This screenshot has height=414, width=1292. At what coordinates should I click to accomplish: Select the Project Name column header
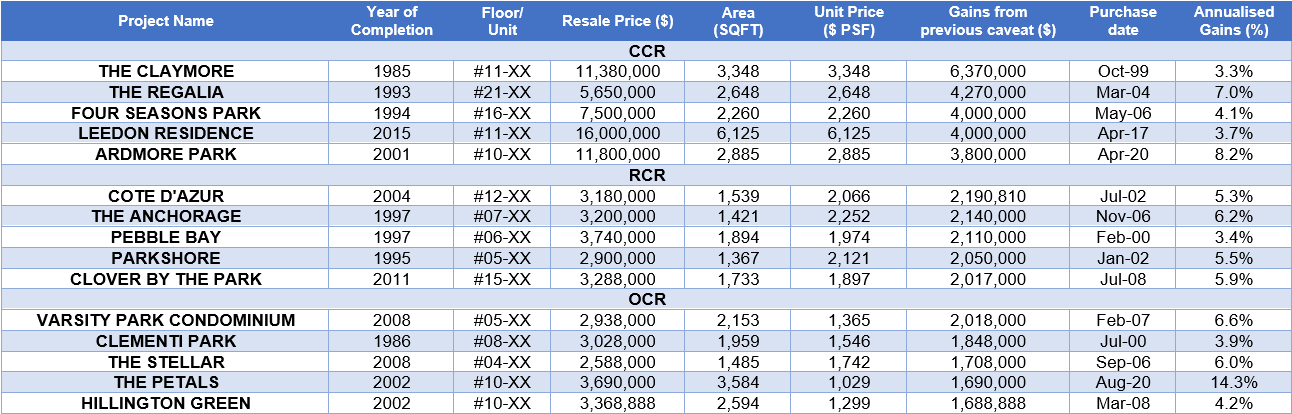click(x=166, y=21)
